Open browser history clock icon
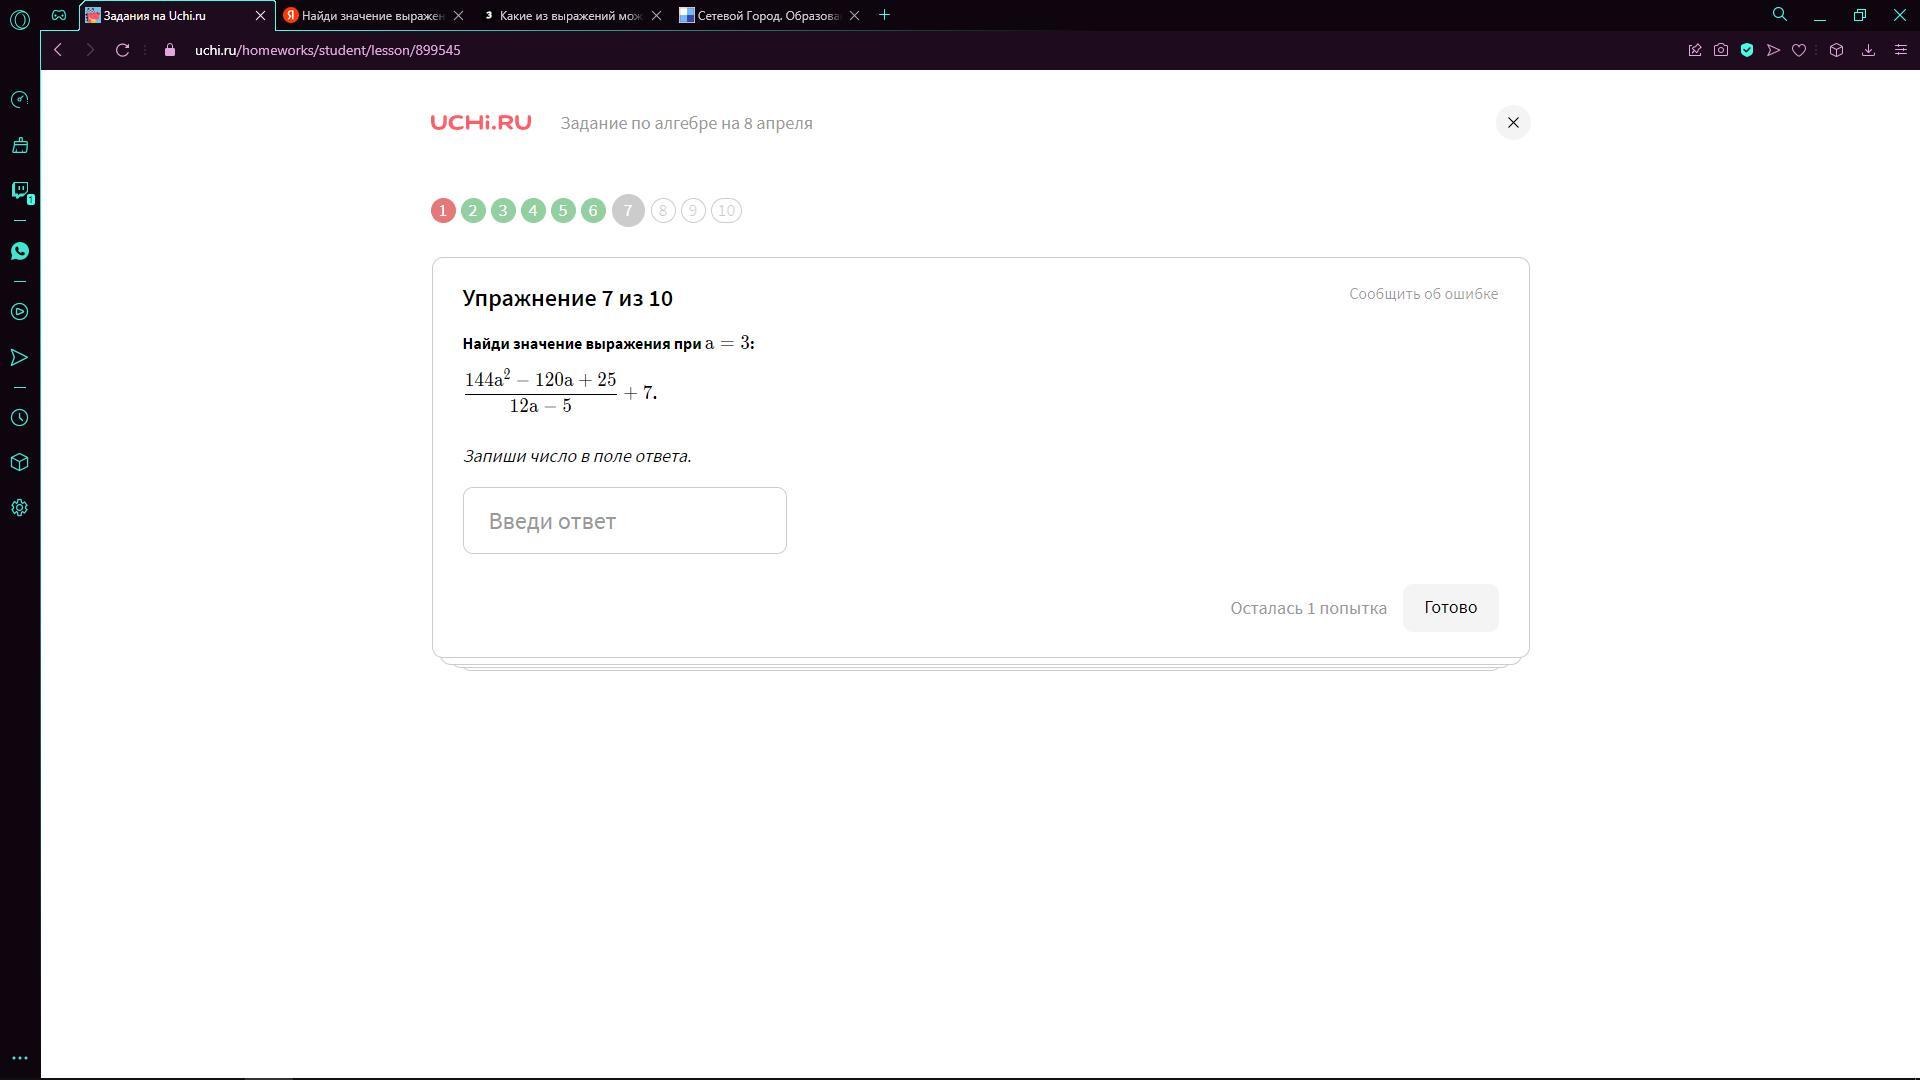 [x=19, y=418]
